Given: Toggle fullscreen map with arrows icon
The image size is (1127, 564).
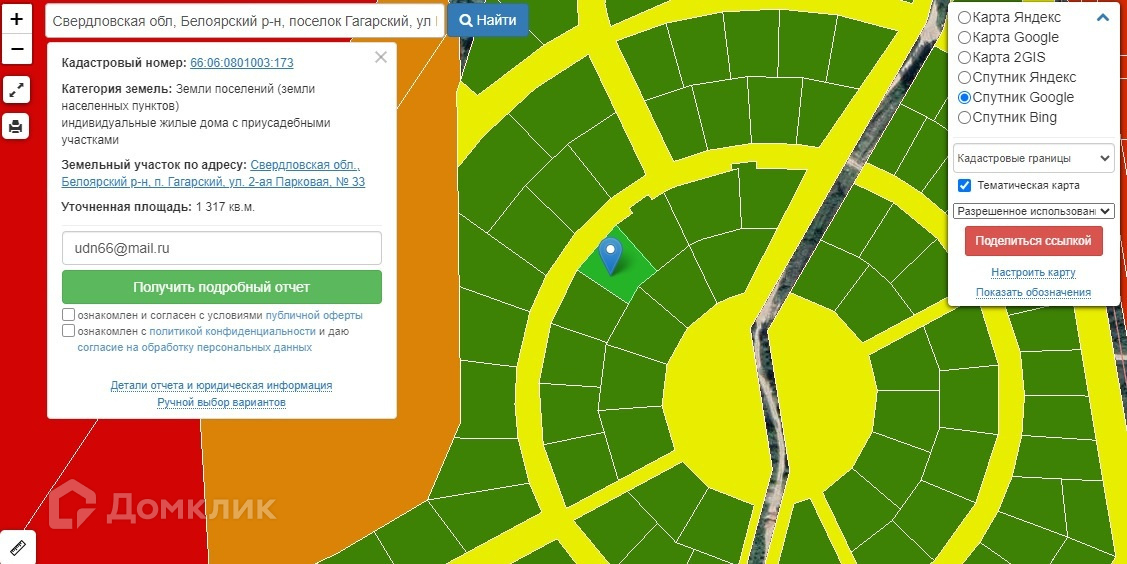Looking at the screenshot, I should (x=17, y=90).
